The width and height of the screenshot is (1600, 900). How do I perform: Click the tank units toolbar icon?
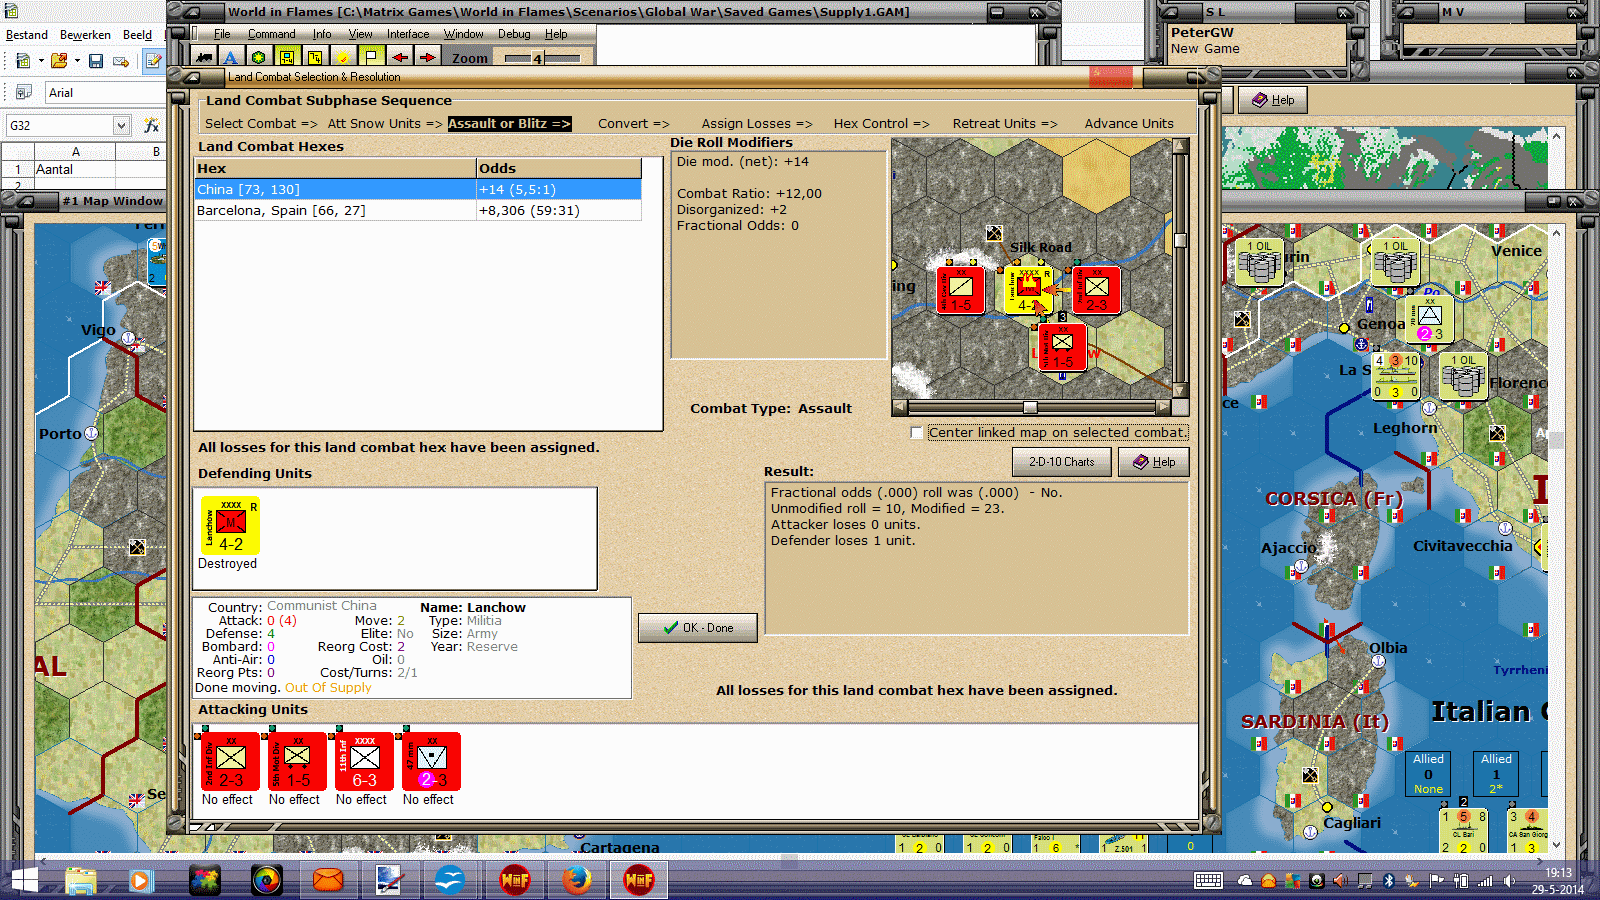pyautogui.click(x=204, y=58)
